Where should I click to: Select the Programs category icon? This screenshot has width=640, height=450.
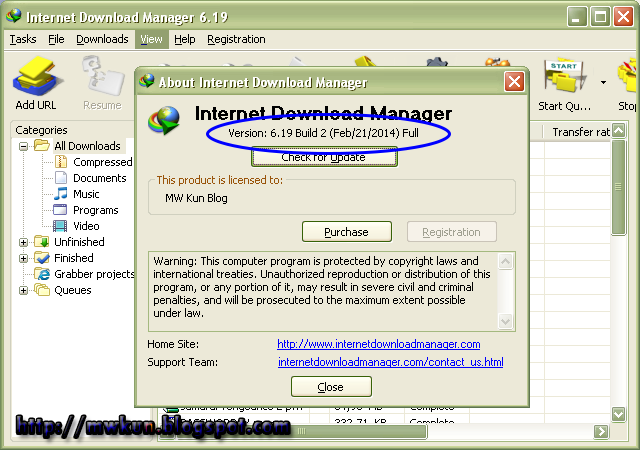coord(60,210)
